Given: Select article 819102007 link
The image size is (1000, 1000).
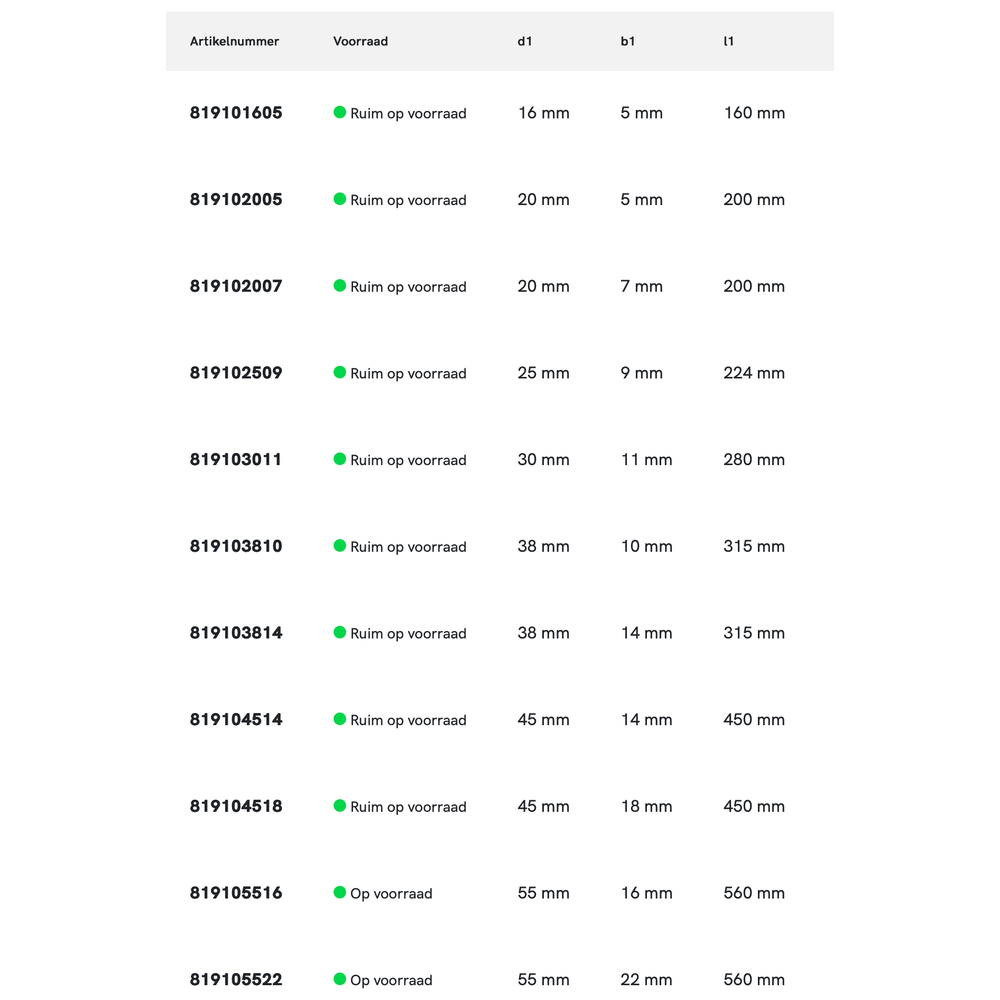Looking at the screenshot, I should coord(236,286).
